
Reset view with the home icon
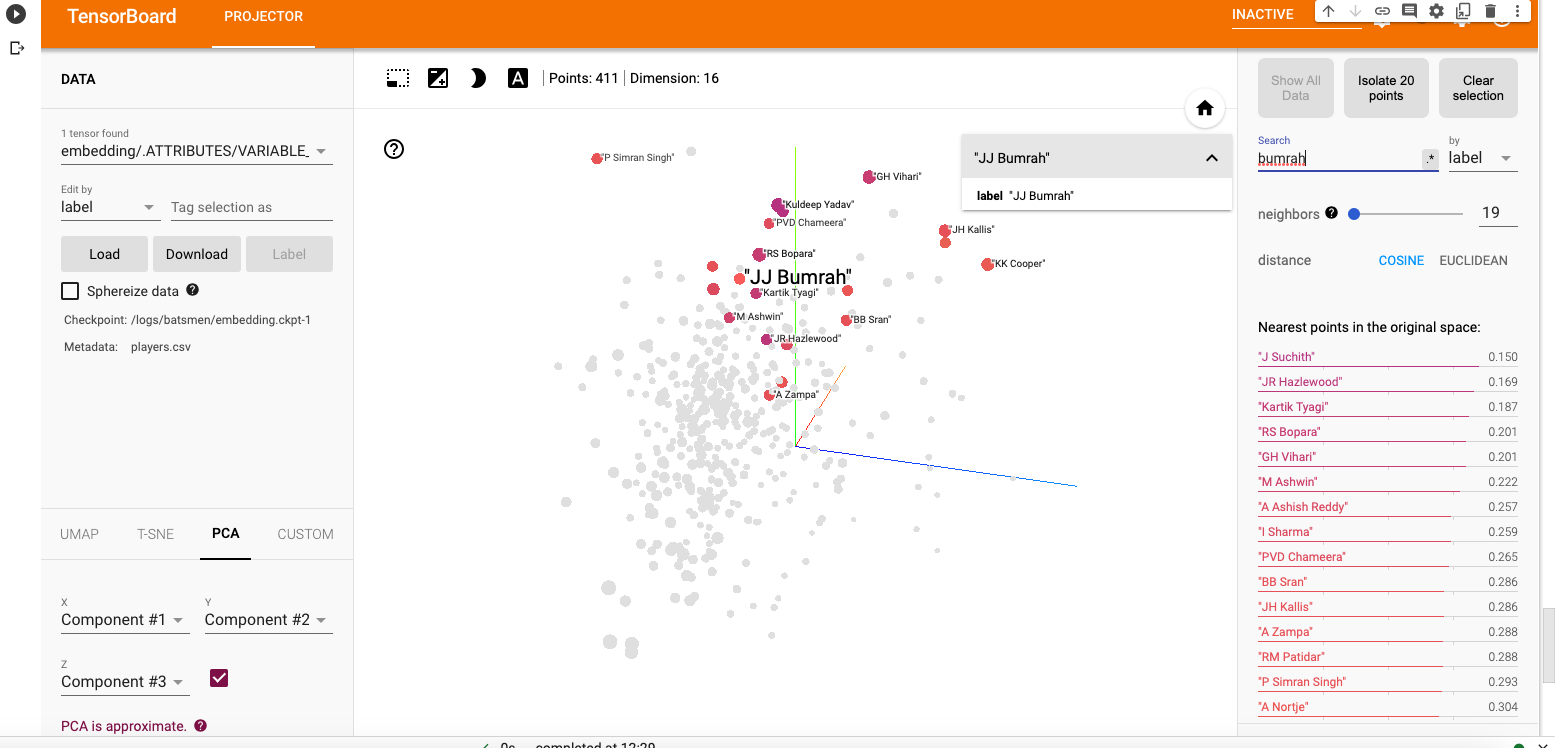click(1204, 109)
